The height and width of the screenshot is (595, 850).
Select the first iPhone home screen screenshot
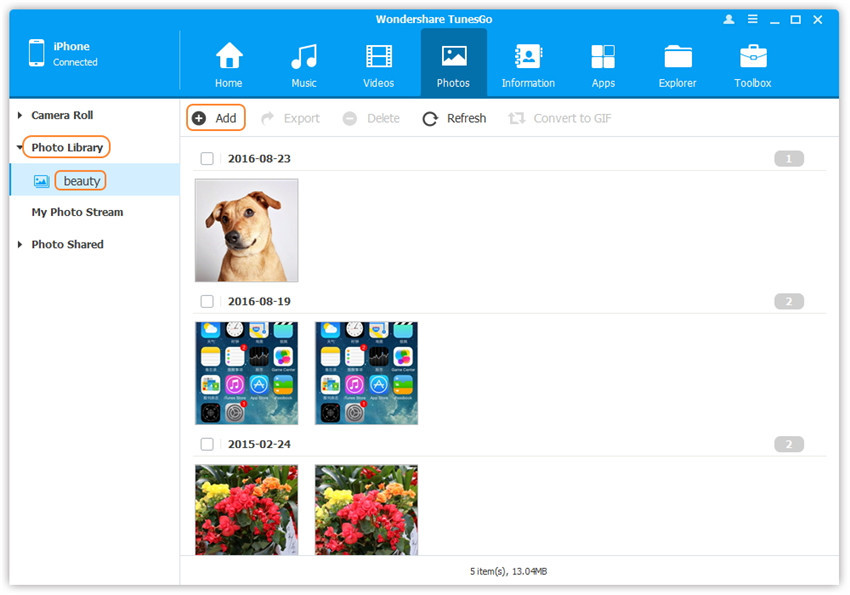pos(247,373)
